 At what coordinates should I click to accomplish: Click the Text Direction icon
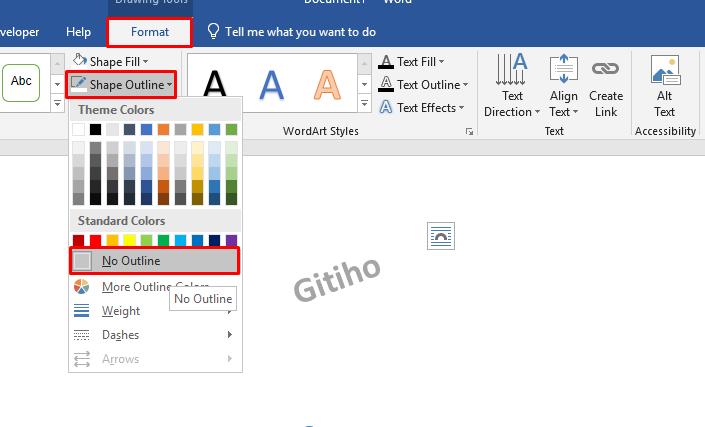click(512, 70)
